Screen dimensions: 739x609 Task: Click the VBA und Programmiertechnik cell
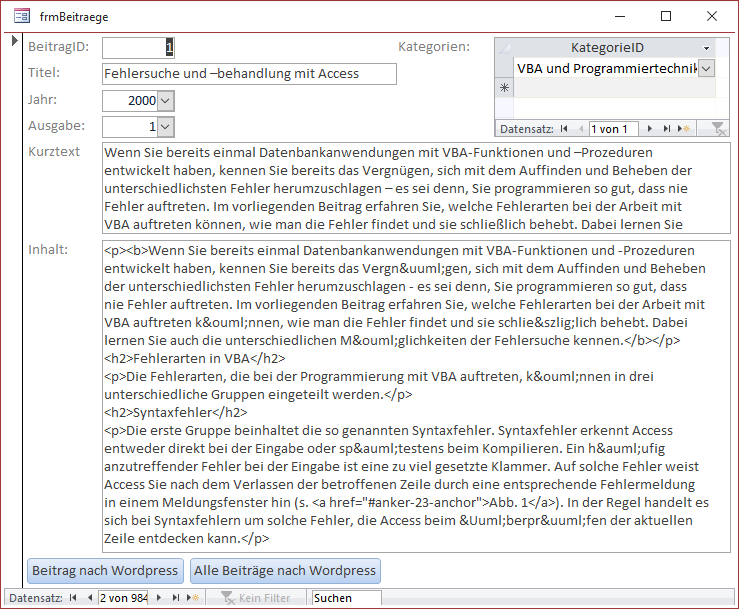tap(606, 68)
